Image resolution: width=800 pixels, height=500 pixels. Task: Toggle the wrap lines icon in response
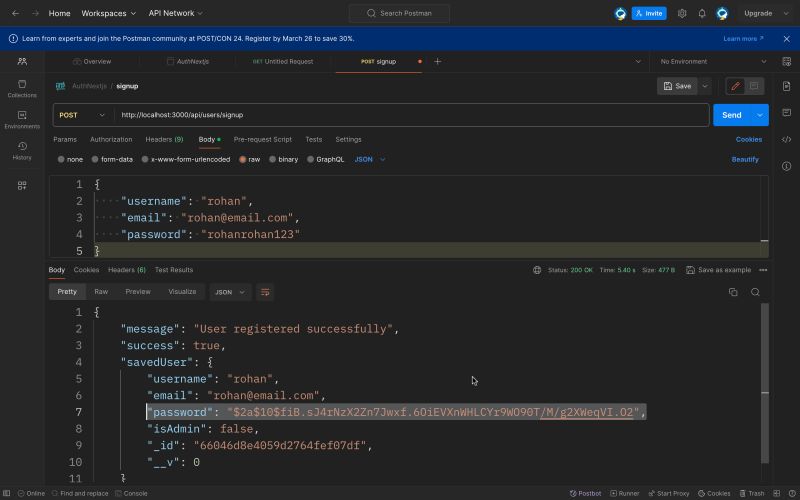pyautogui.click(x=265, y=292)
